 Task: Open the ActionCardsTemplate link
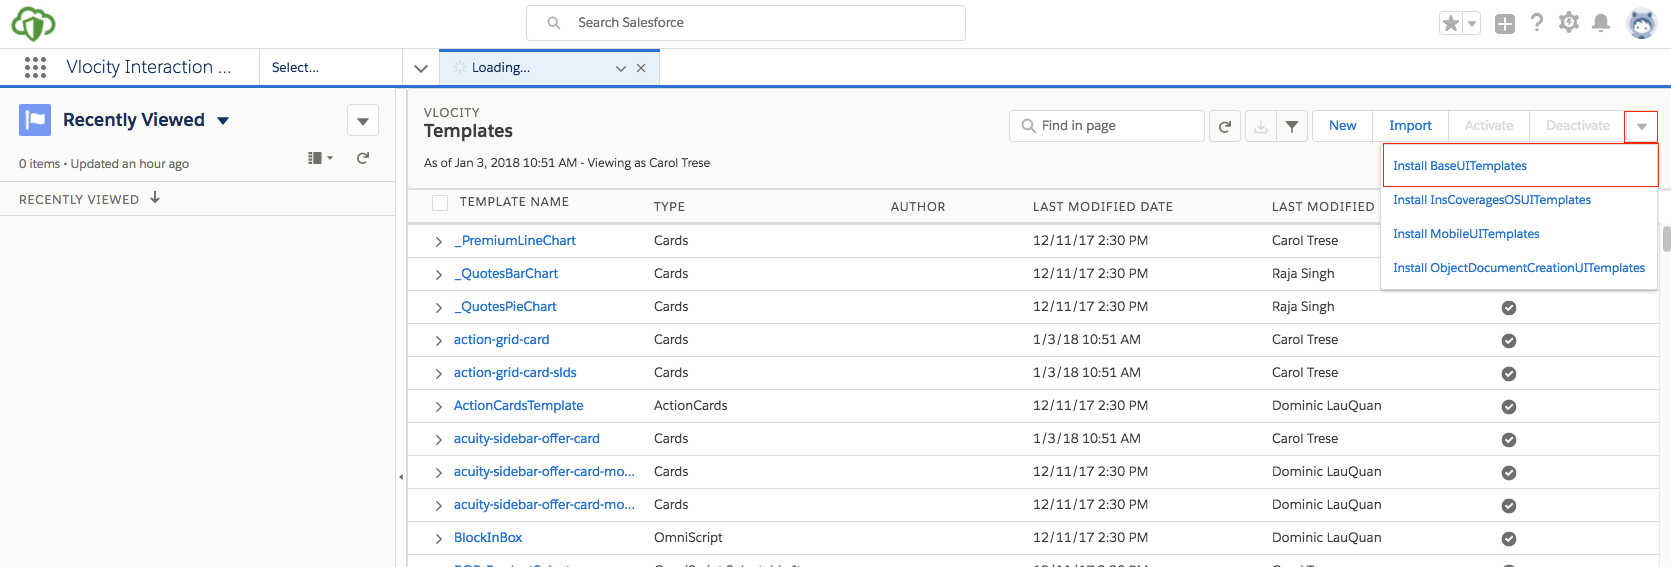coord(519,406)
